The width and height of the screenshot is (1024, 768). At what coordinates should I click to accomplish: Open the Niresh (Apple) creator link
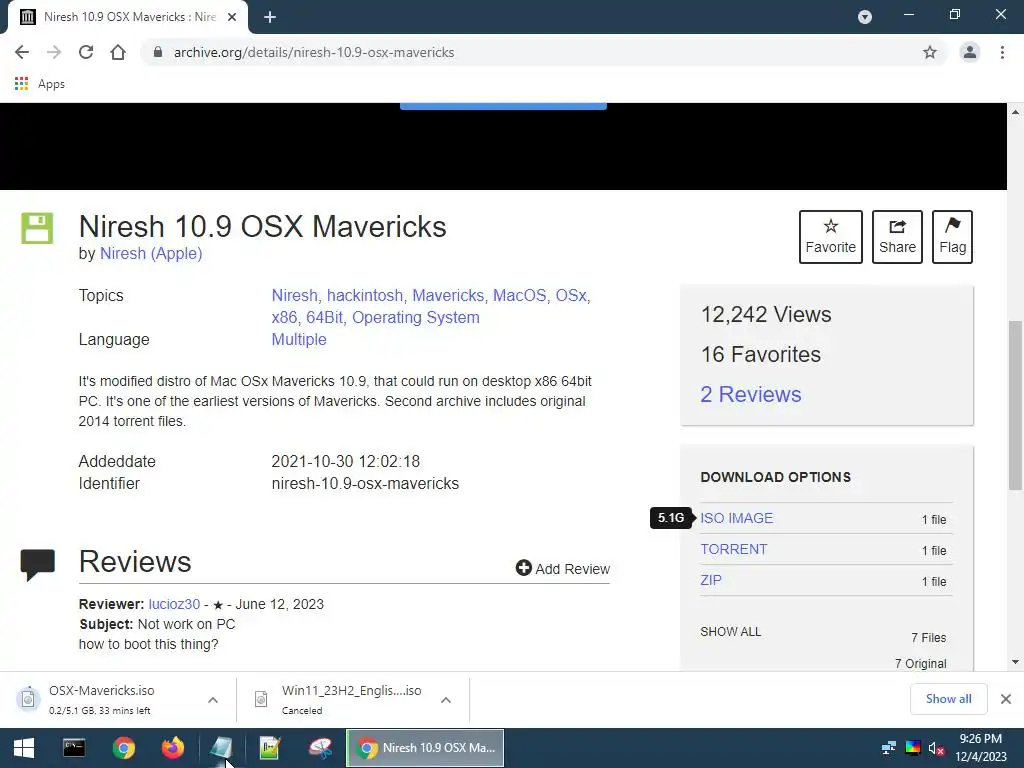pos(151,253)
